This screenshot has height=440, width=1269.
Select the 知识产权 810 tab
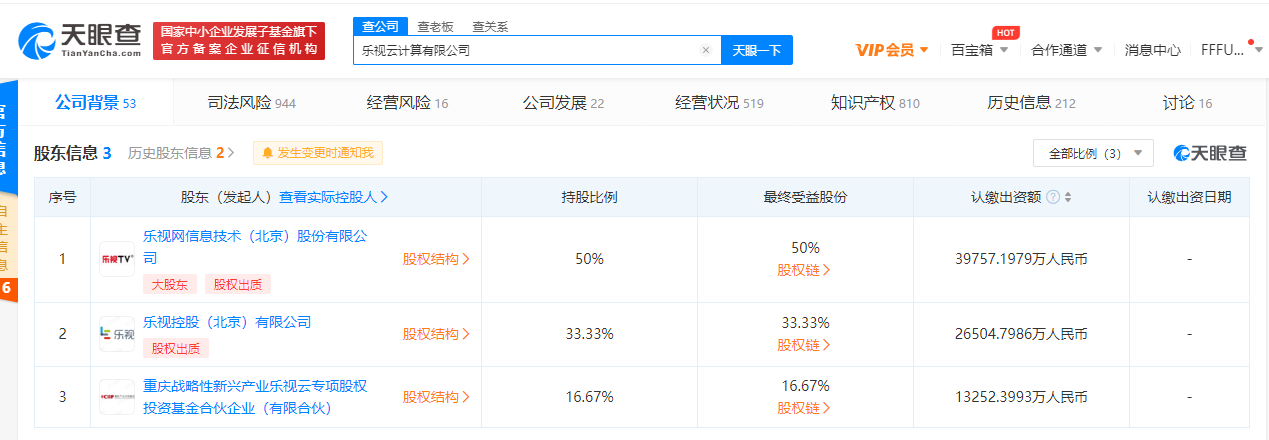(x=875, y=102)
